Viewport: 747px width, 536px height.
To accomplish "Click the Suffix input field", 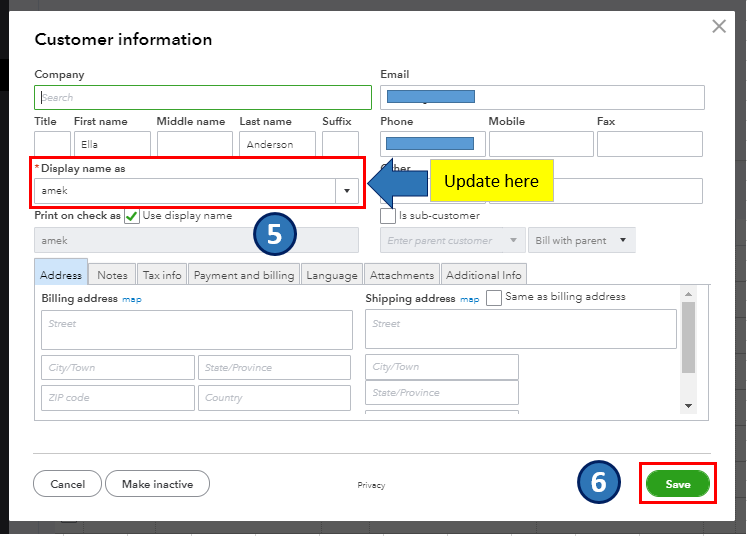I will (340, 144).
